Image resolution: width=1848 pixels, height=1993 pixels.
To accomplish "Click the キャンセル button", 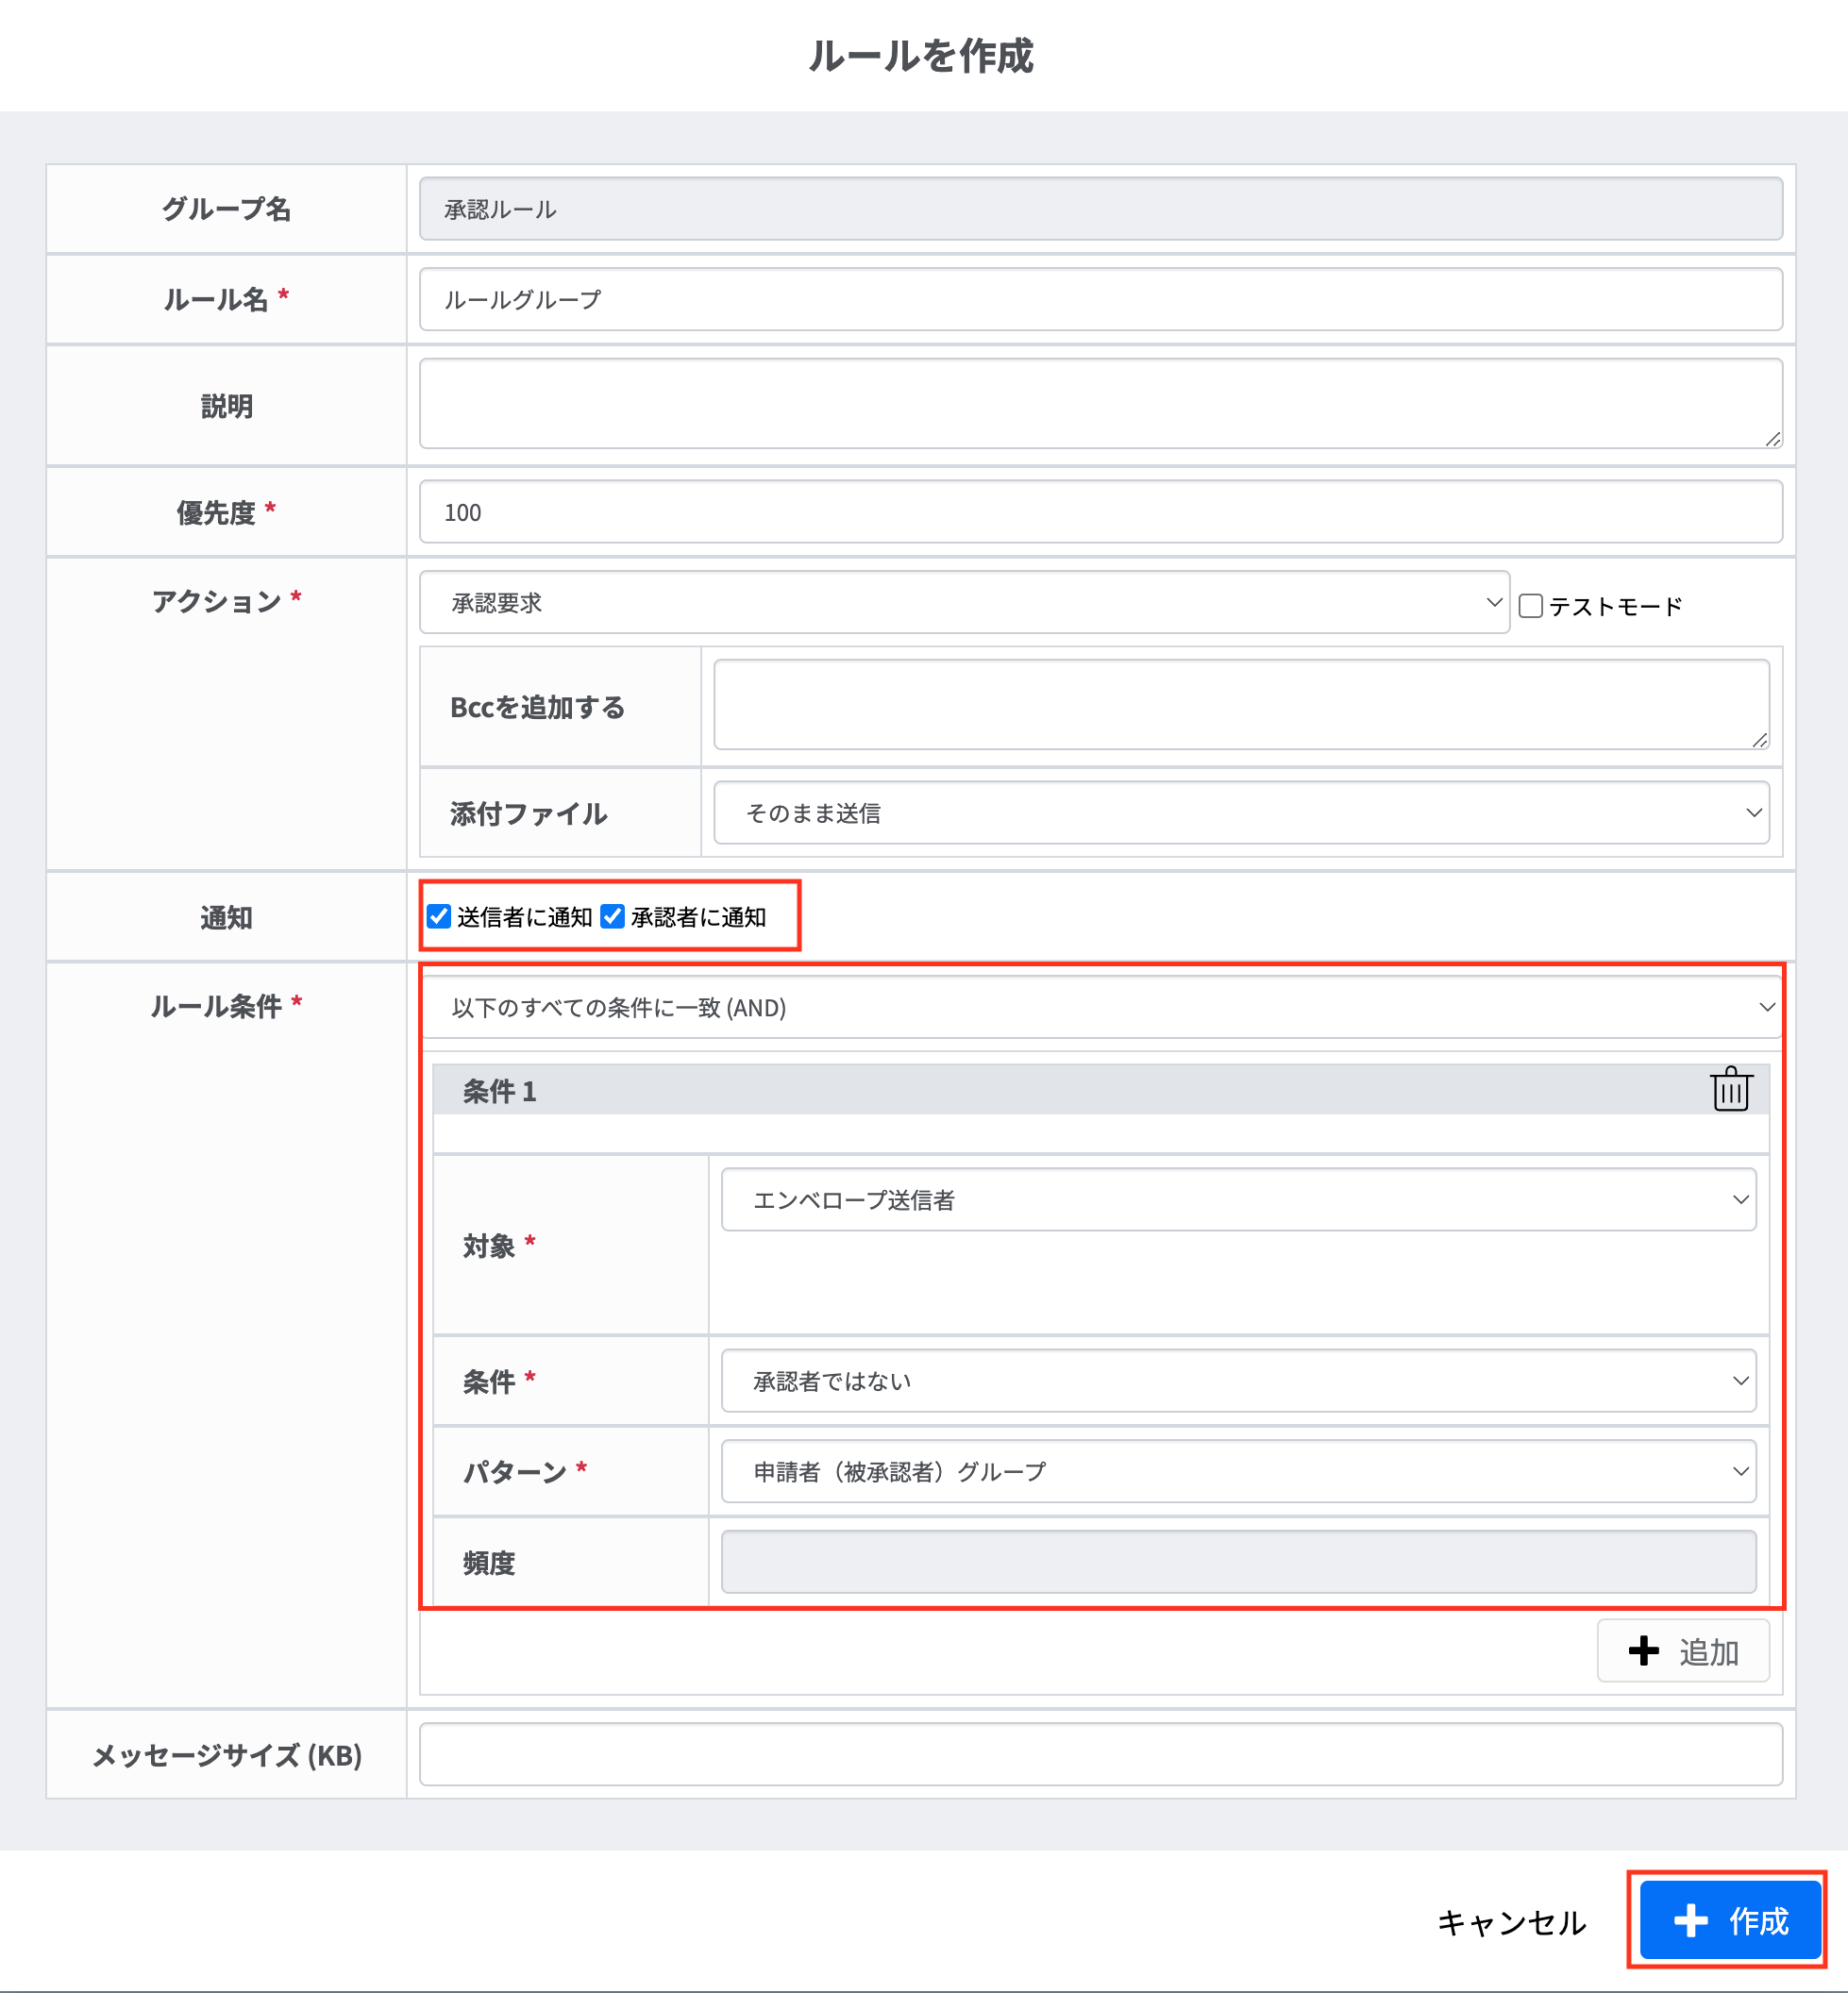I will click(1511, 1921).
